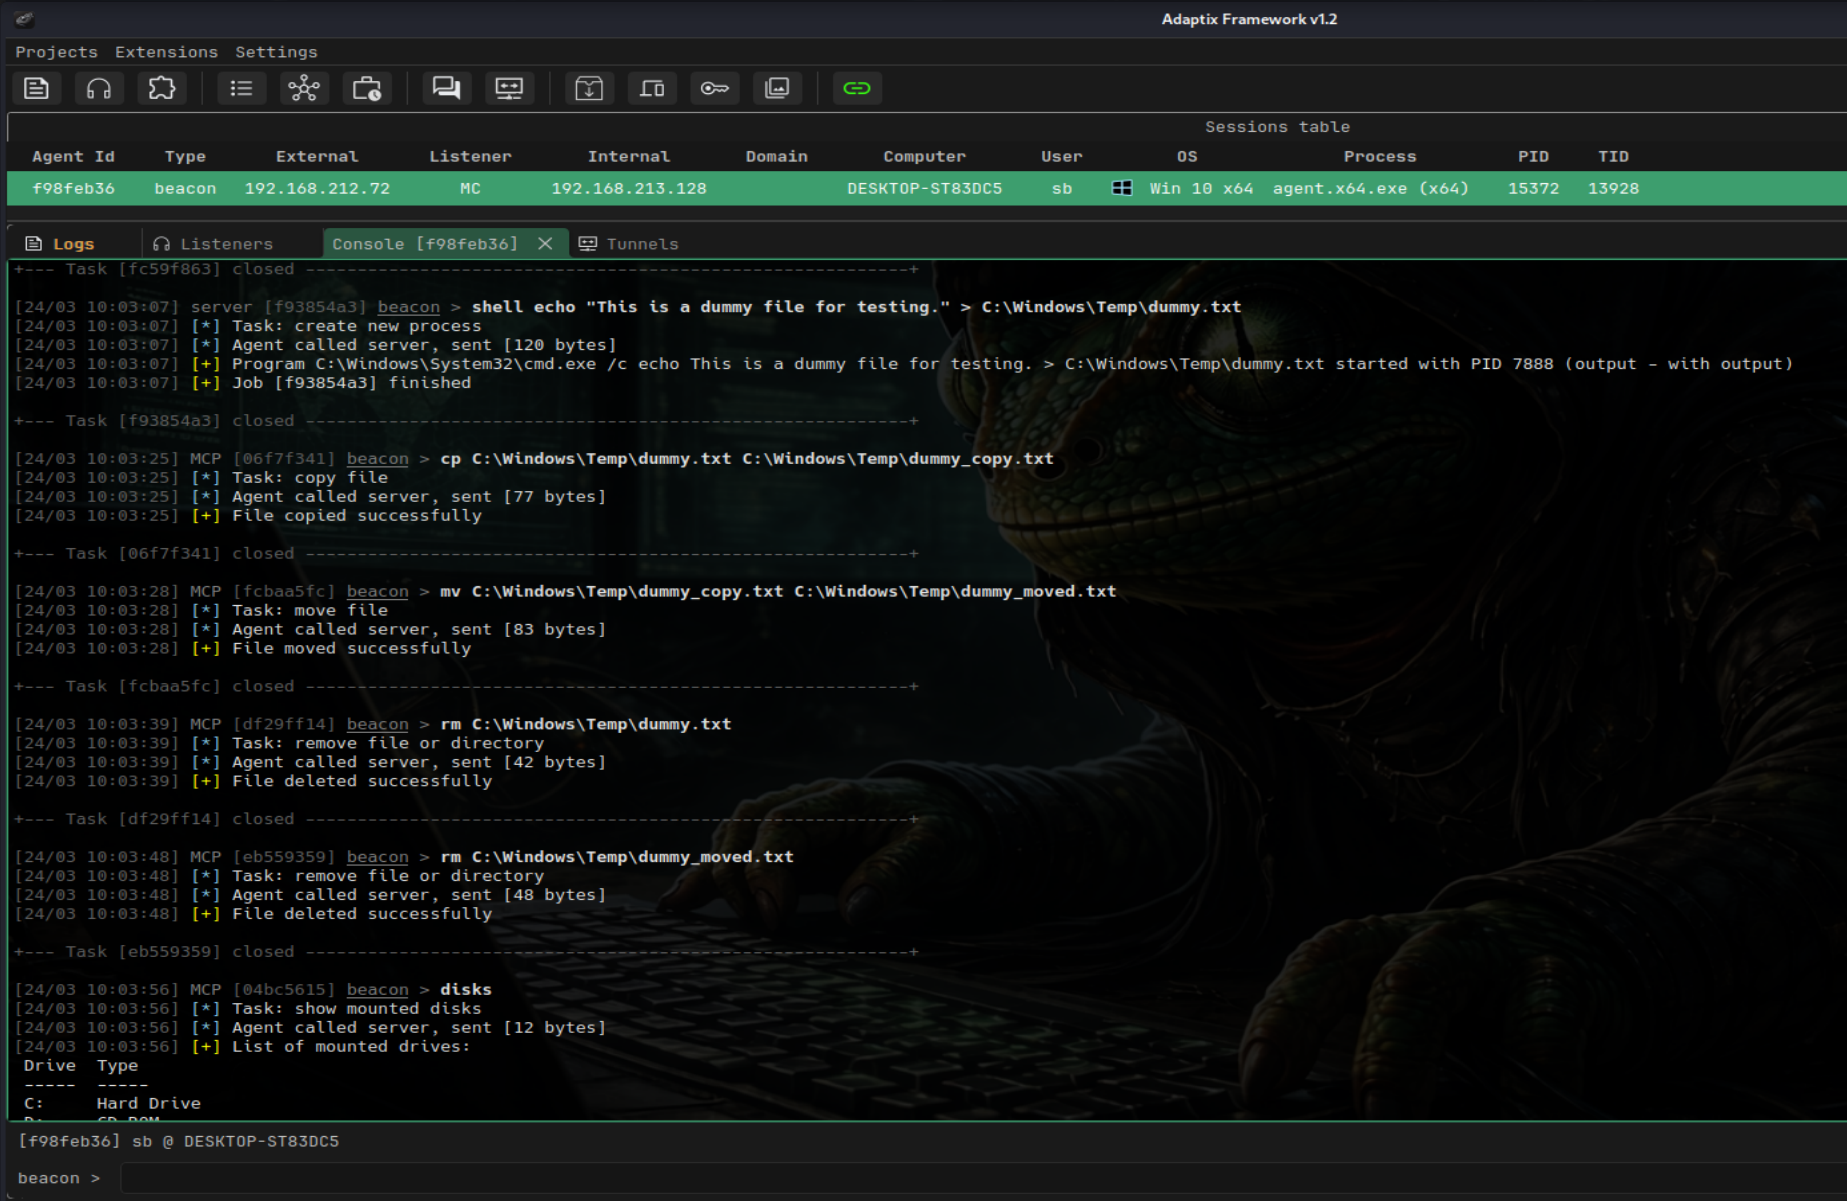Screen dimensions: 1847x1201
Task: Switch to the Listeners tab
Action: click(x=214, y=244)
